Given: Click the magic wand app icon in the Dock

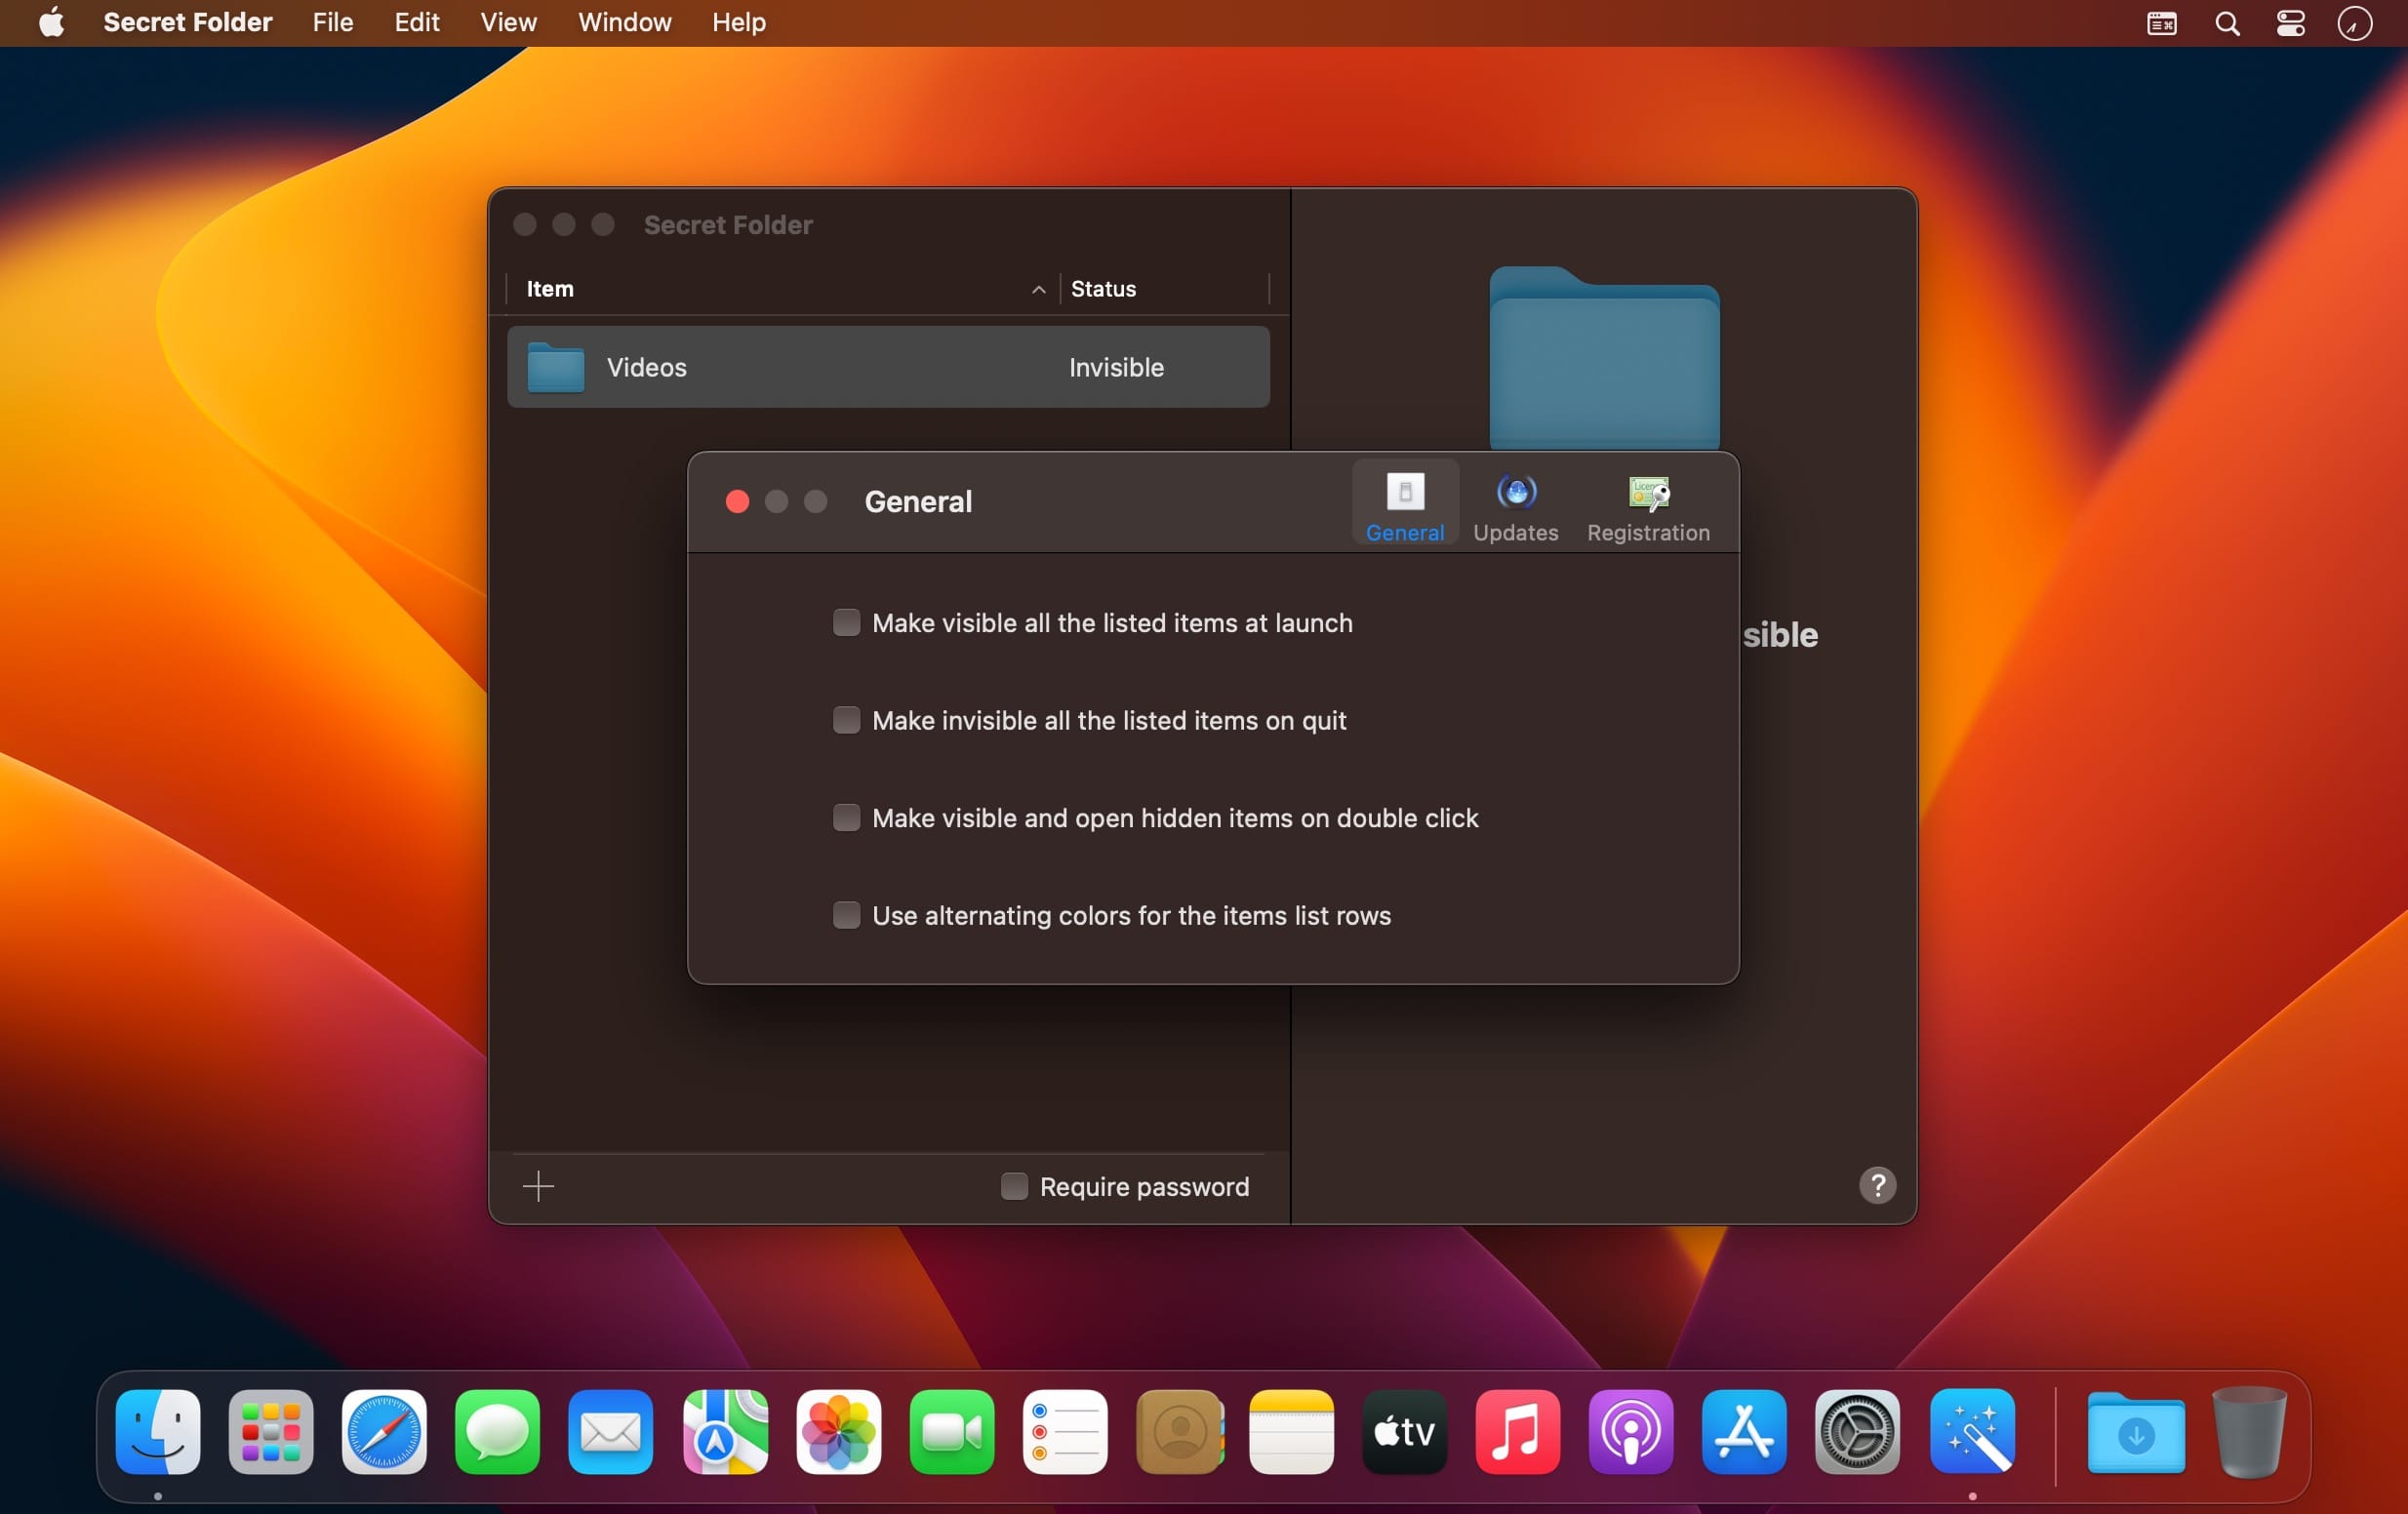Looking at the screenshot, I should click(x=1972, y=1432).
